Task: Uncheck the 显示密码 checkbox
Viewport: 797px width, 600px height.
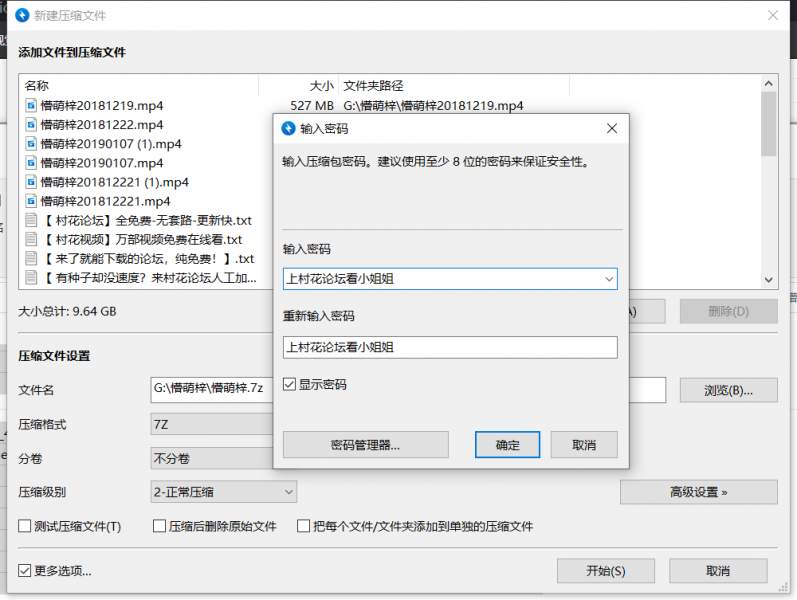Action: coord(290,384)
